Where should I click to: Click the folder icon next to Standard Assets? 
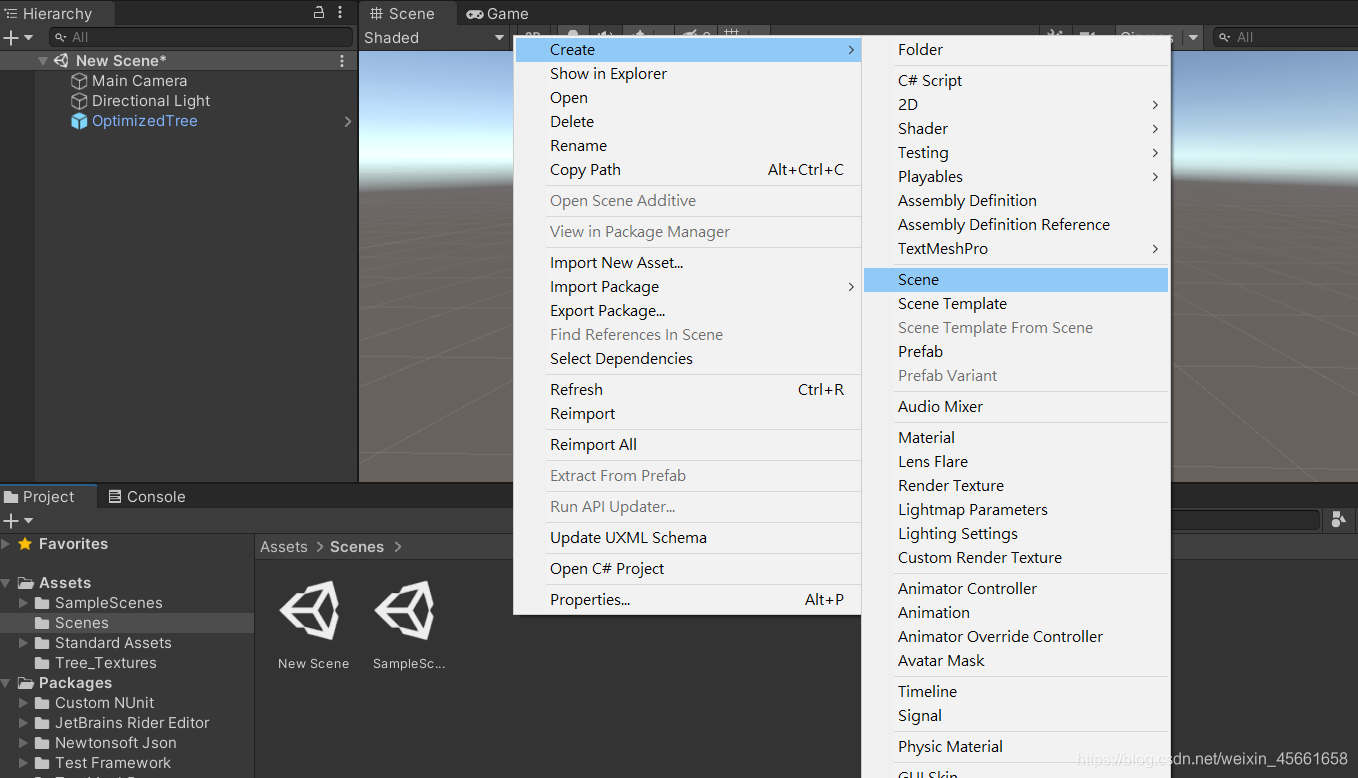[x=42, y=643]
